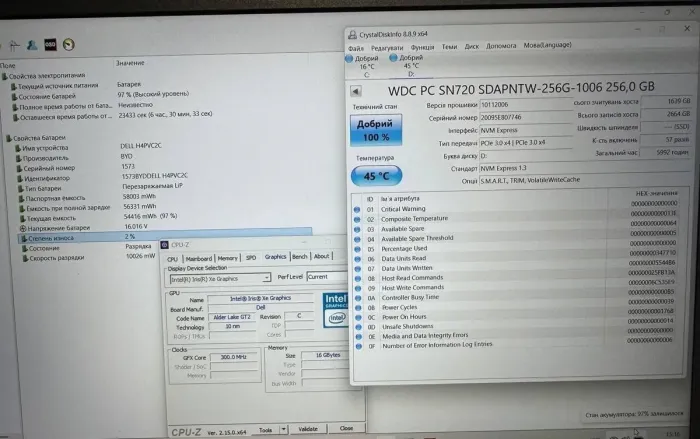Viewport: 700px width, 439px height.
Task: Switch to the Mainboard tab in CPU-Z
Action: pos(198,258)
